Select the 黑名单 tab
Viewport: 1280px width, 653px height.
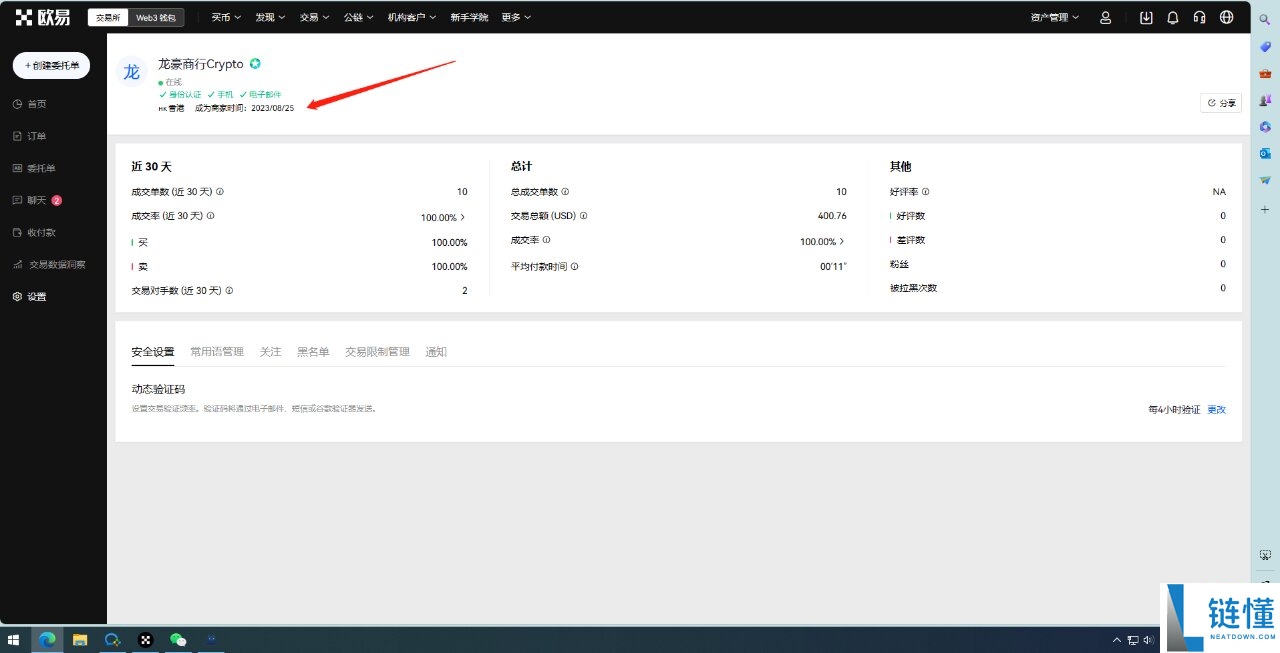(x=313, y=352)
